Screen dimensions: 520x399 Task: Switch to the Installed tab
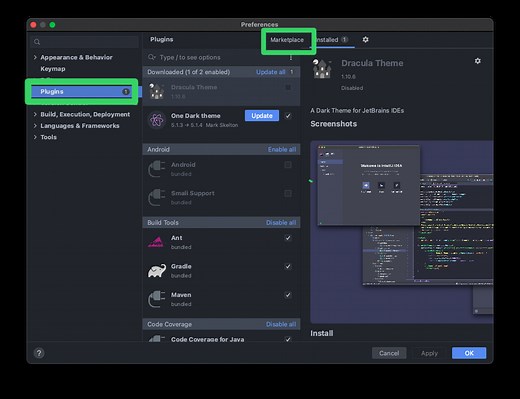332,40
